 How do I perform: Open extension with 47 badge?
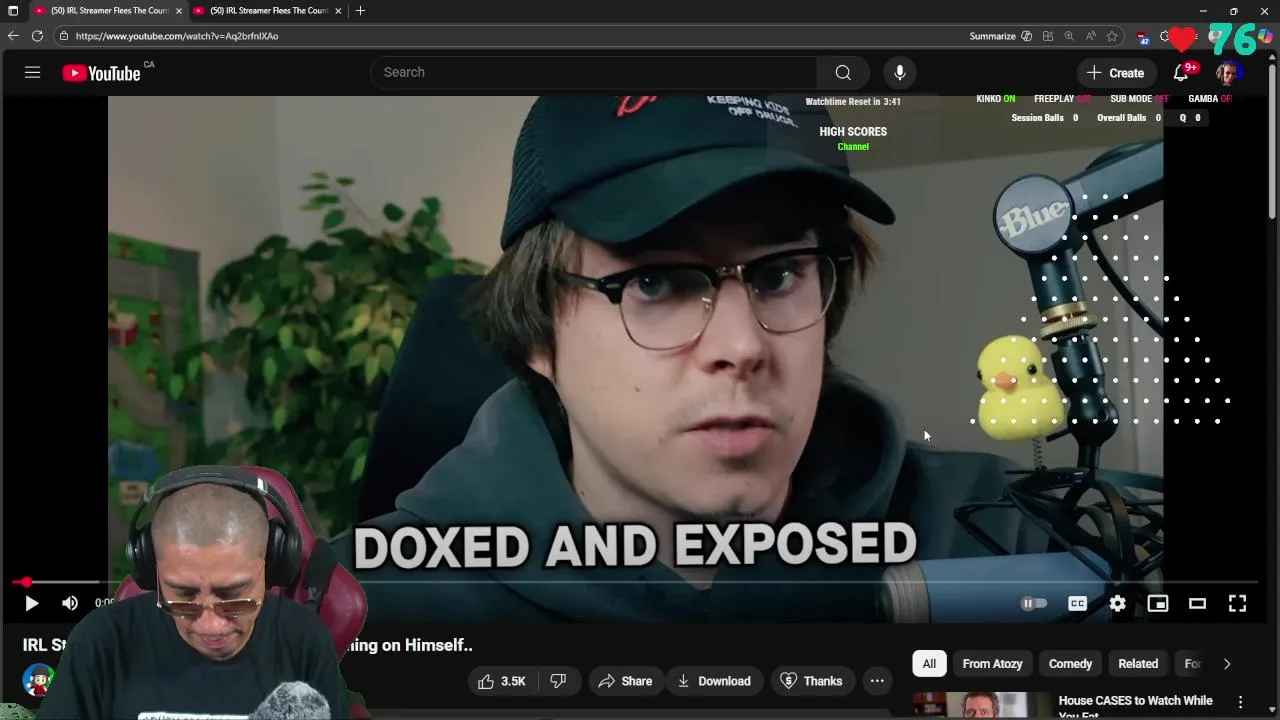[1143, 37]
